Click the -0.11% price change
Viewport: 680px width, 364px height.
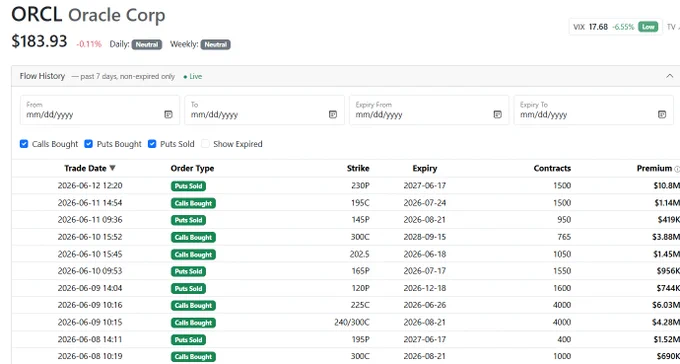pyautogui.click(x=89, y=44)
